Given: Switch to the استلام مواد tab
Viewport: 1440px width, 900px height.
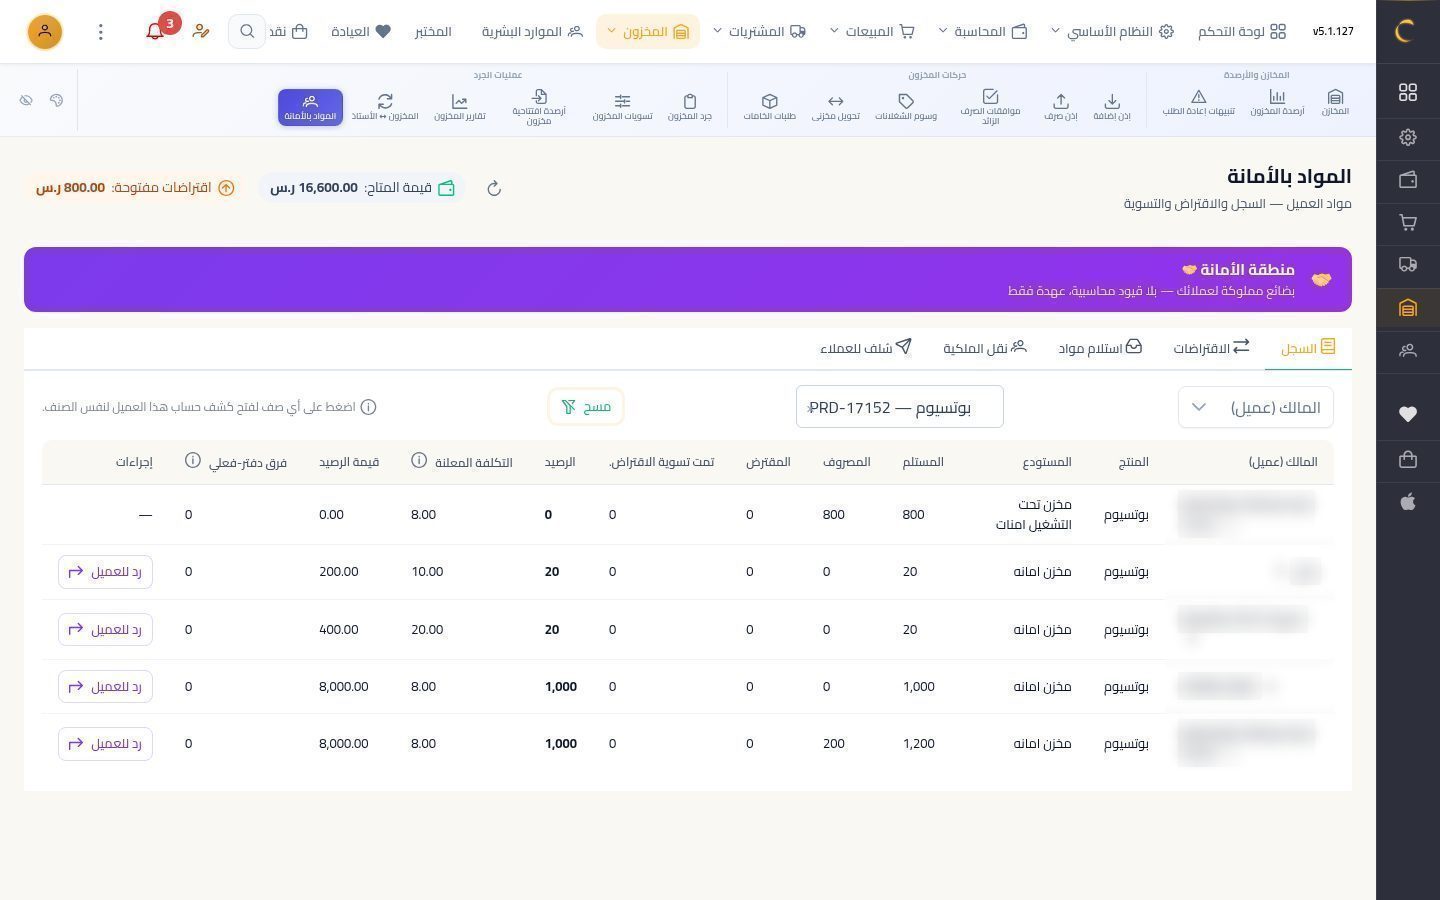Looking at the screenshot, I should click(x=1100, y=348).
